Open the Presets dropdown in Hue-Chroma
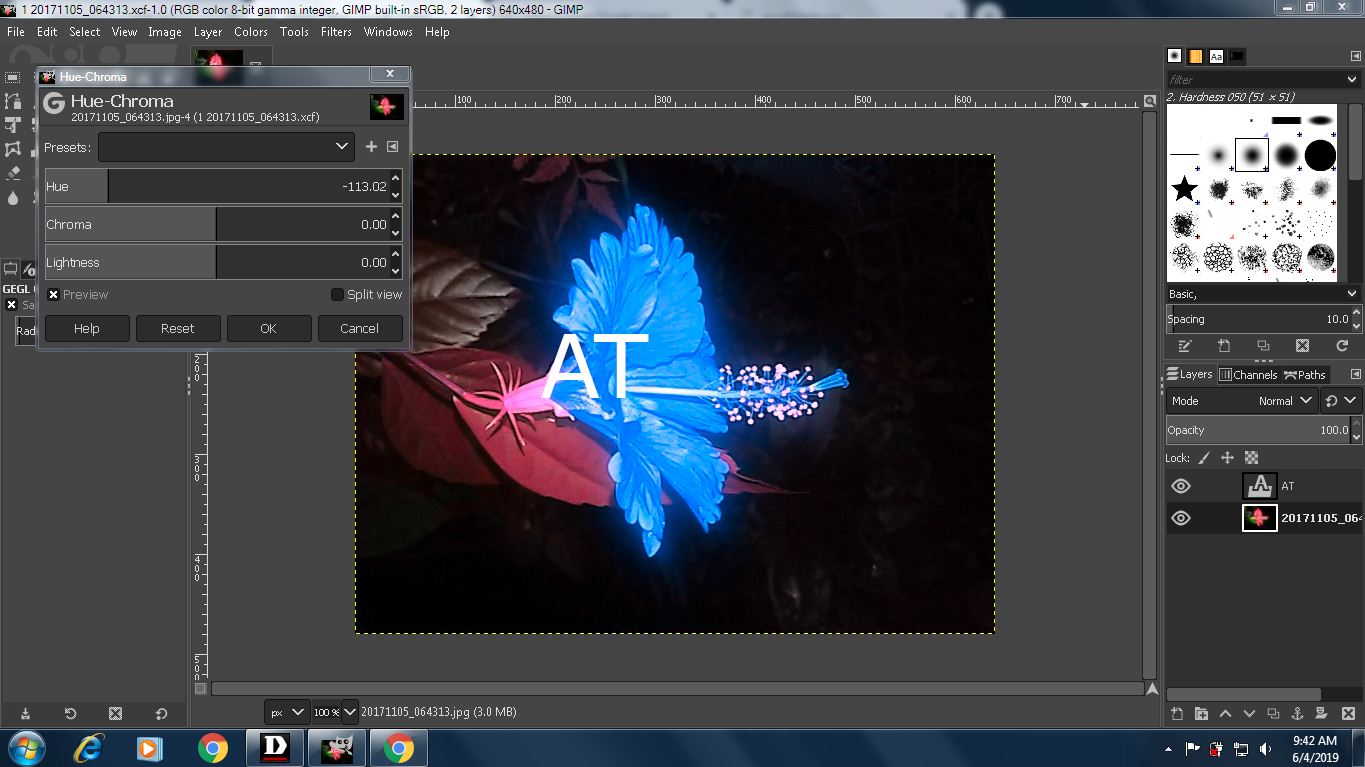Screen dimensions: 1365x767 226,147
